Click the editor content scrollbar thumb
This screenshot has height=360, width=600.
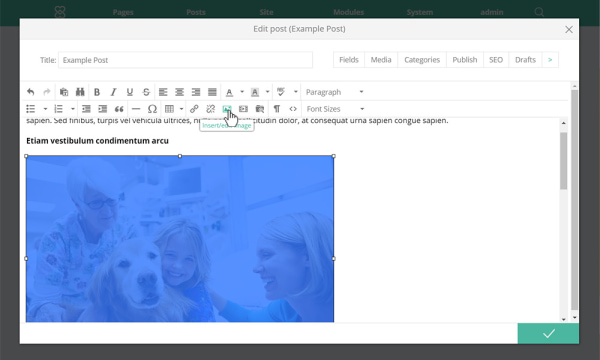point(563,161)
